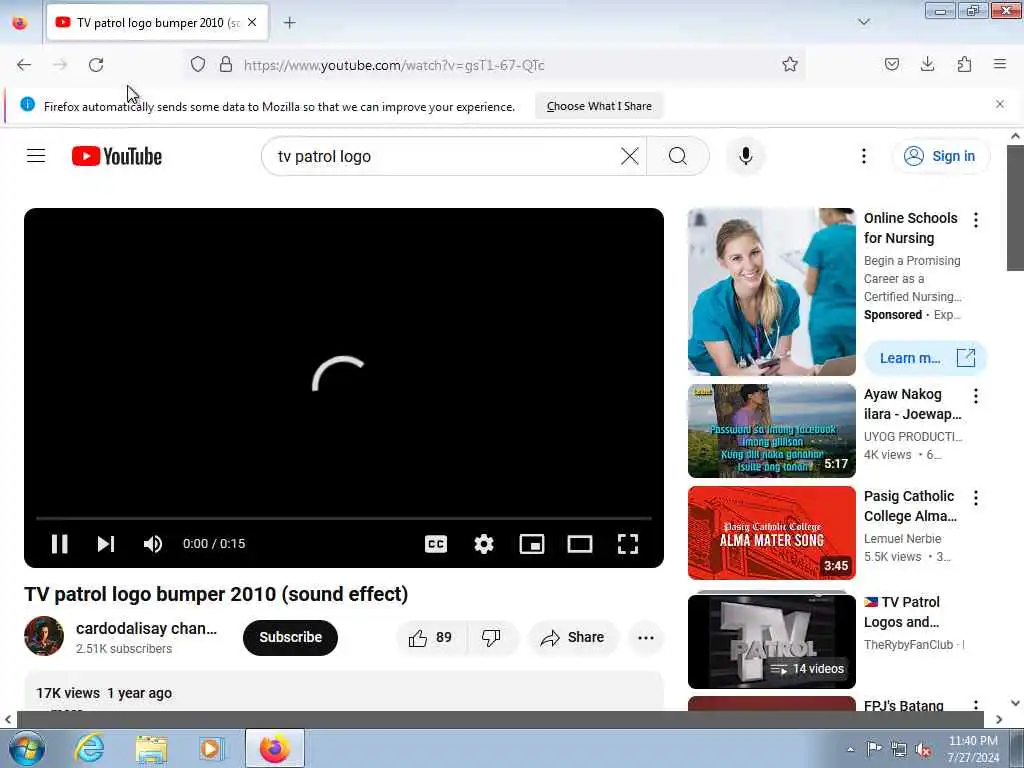Open cardodalisay channel avatar
Image resolution: width=1024 pixels, height=768 pixels.
click(x=44, y=635)
